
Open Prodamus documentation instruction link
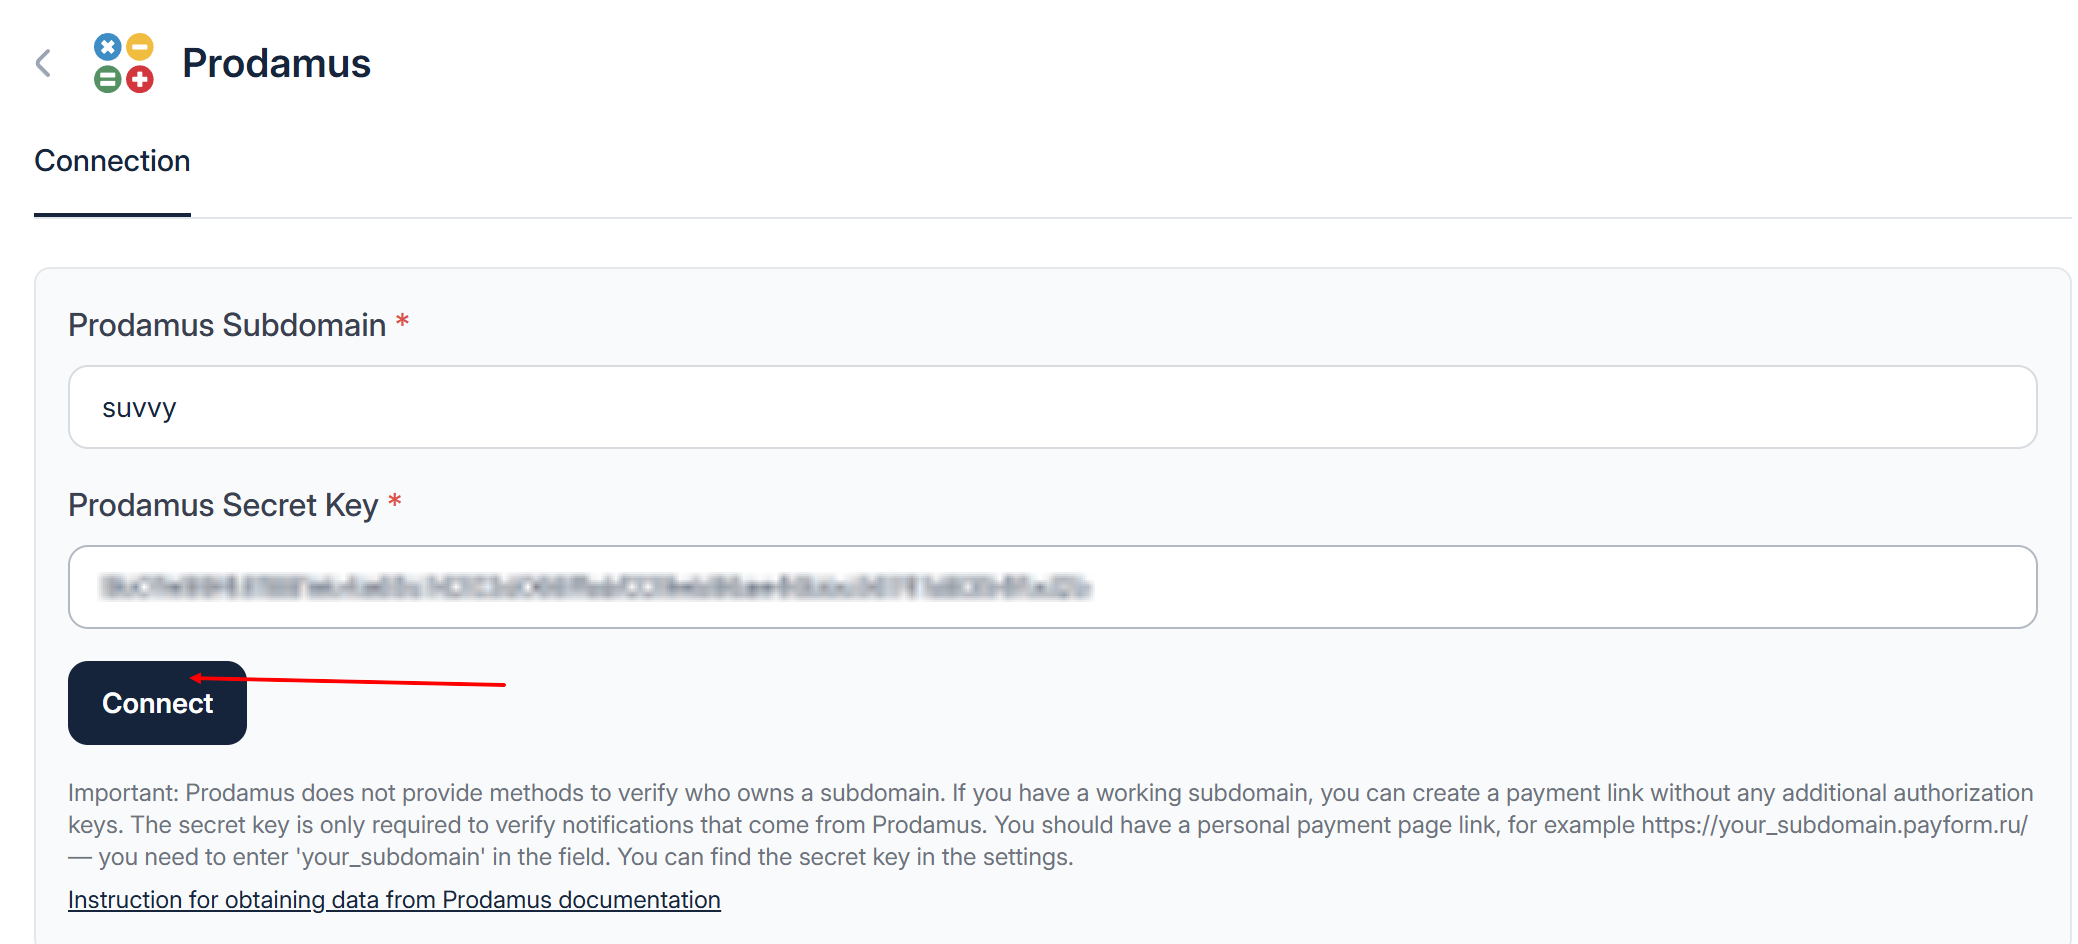394,900
